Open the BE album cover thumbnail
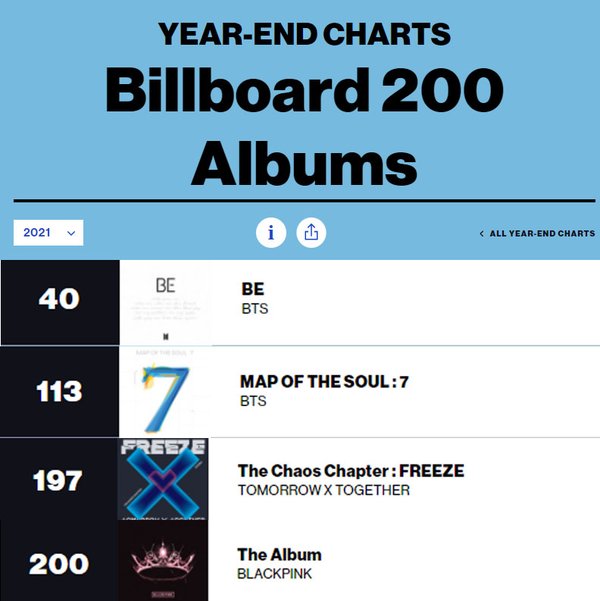The width and height of the screenshot is (600, 601). coord(165,302)
